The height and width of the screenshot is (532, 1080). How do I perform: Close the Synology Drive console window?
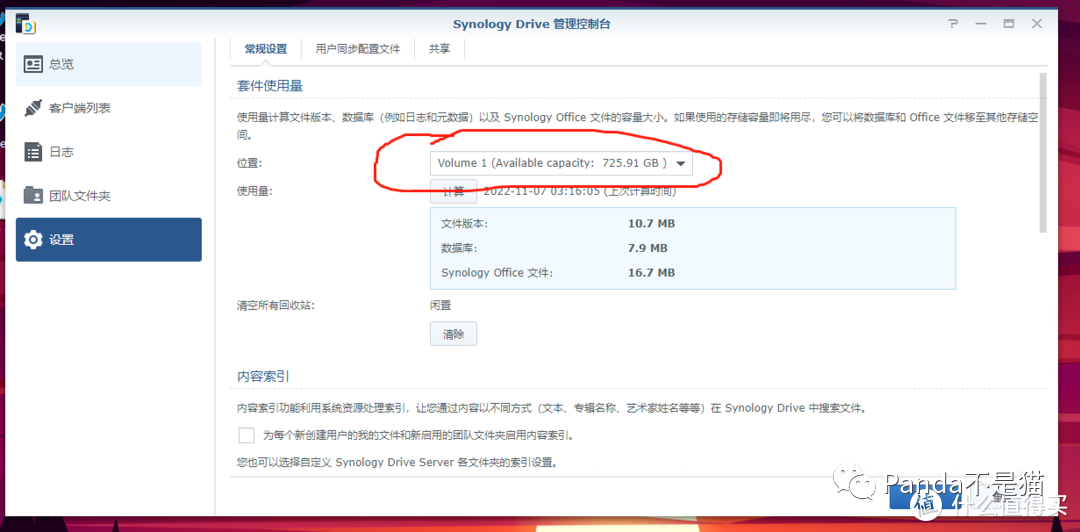[x=1037, y=23]
